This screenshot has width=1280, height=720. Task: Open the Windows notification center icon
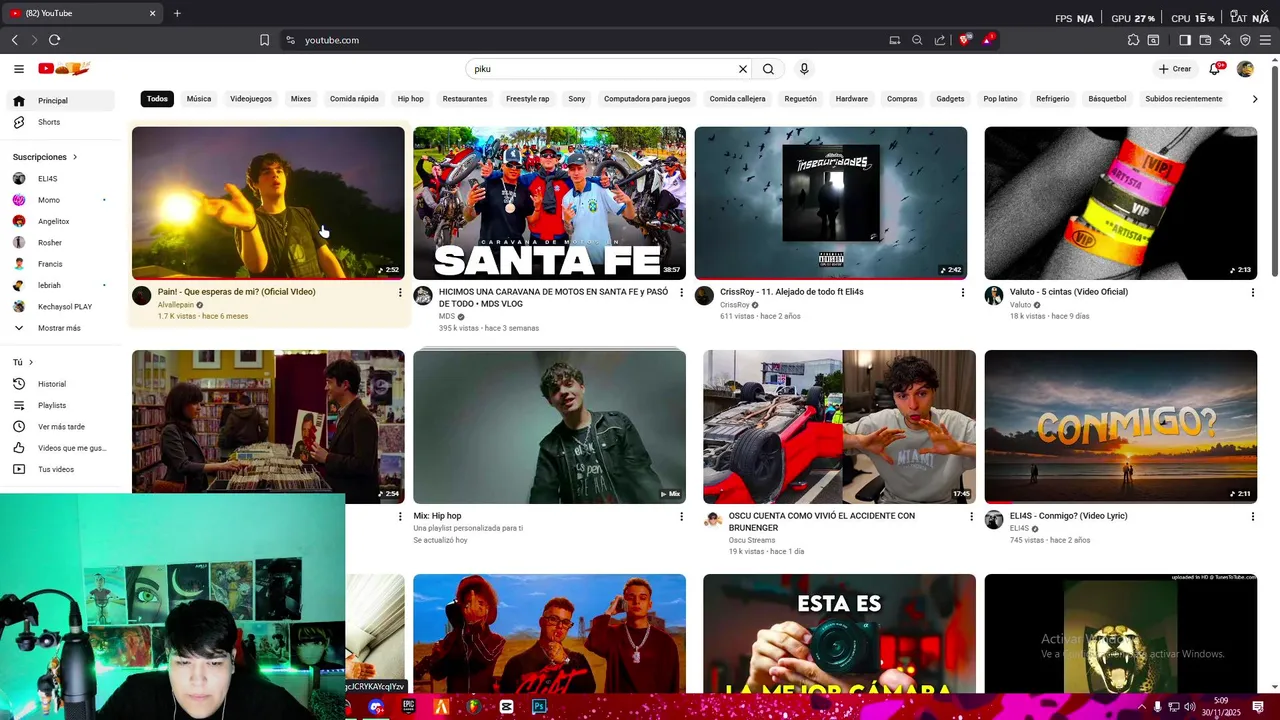1258,706
